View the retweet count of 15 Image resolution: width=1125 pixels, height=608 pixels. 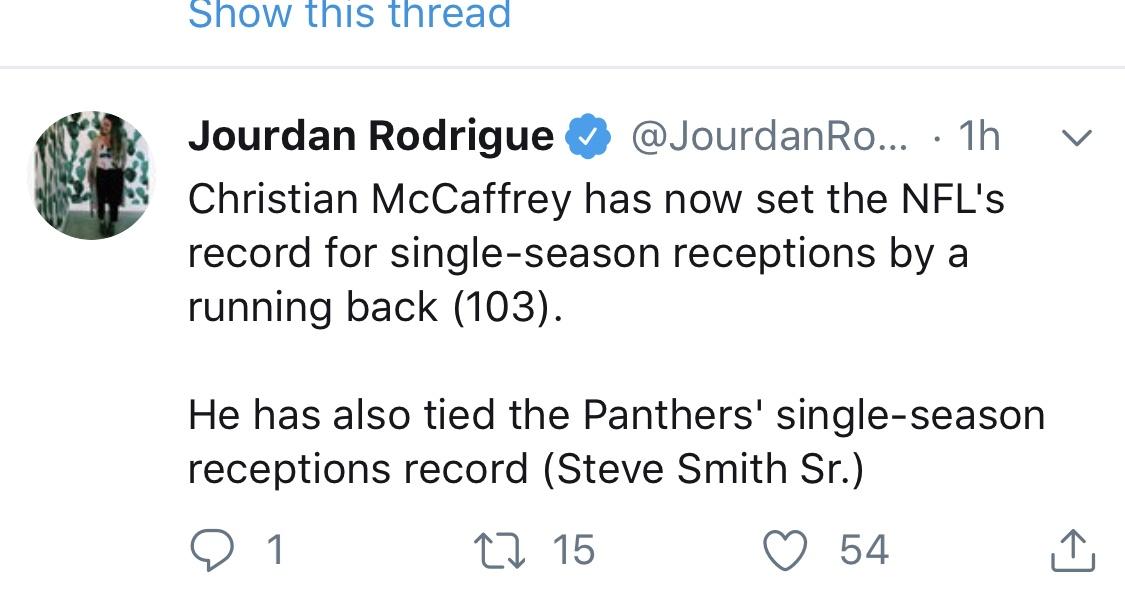573,551
